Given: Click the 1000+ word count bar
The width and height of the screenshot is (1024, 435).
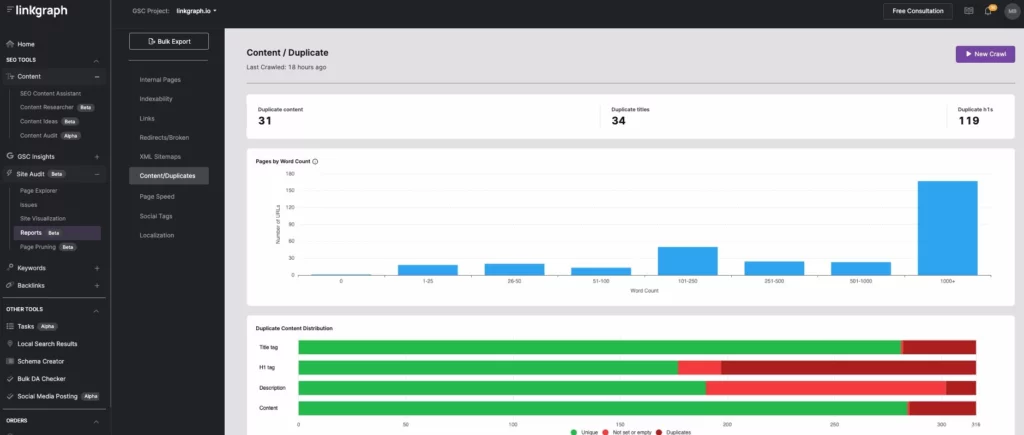Looking at the screenshot, I should (946, 228).
